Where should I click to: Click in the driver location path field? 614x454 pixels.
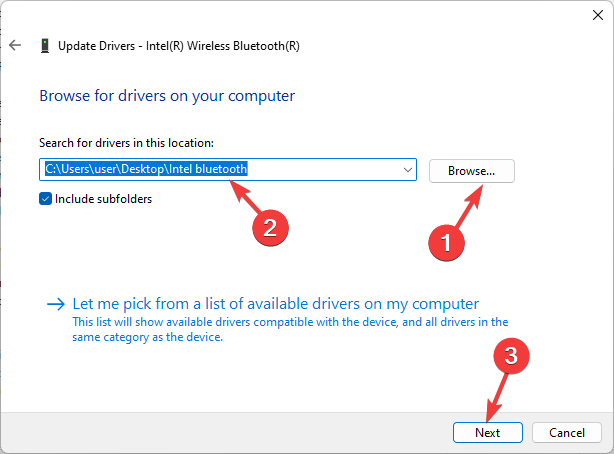[x=228, y=169]
